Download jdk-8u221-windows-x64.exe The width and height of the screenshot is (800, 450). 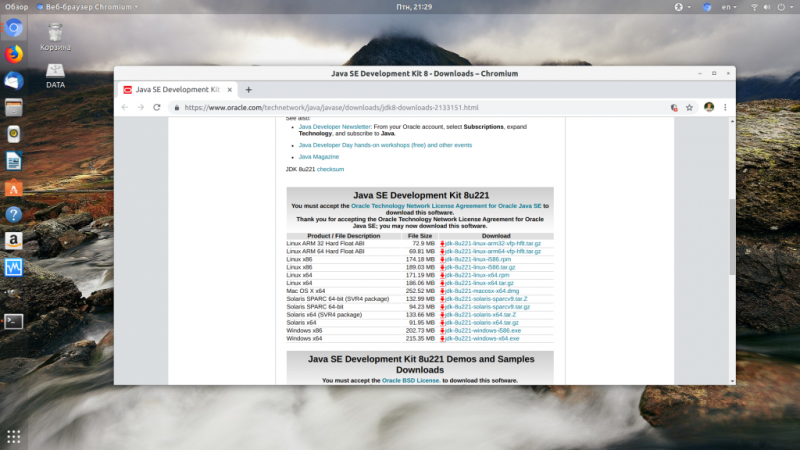coord(482,338)
